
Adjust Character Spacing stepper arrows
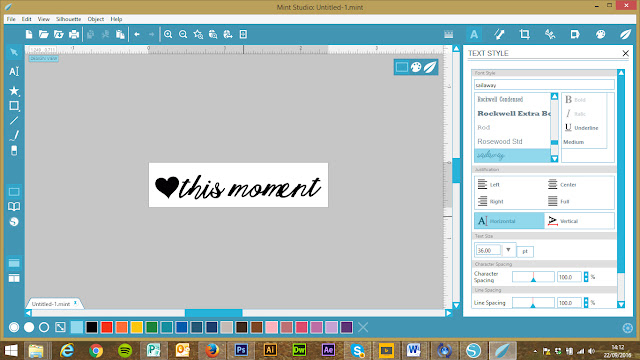coord(586,277)
